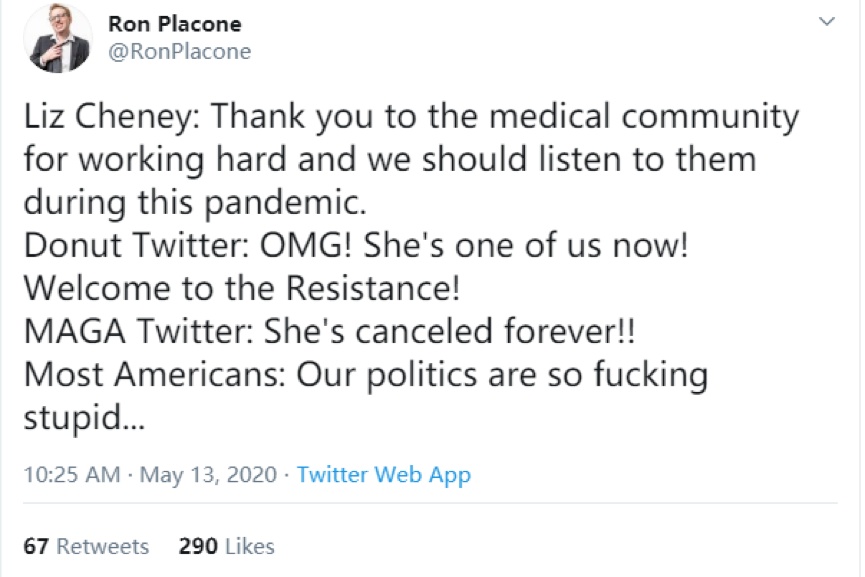The width and height of the screenshot is (865, 577).
Task: Click the retweet count number 67
Action: pyautogui.click(x=37, y=546)
